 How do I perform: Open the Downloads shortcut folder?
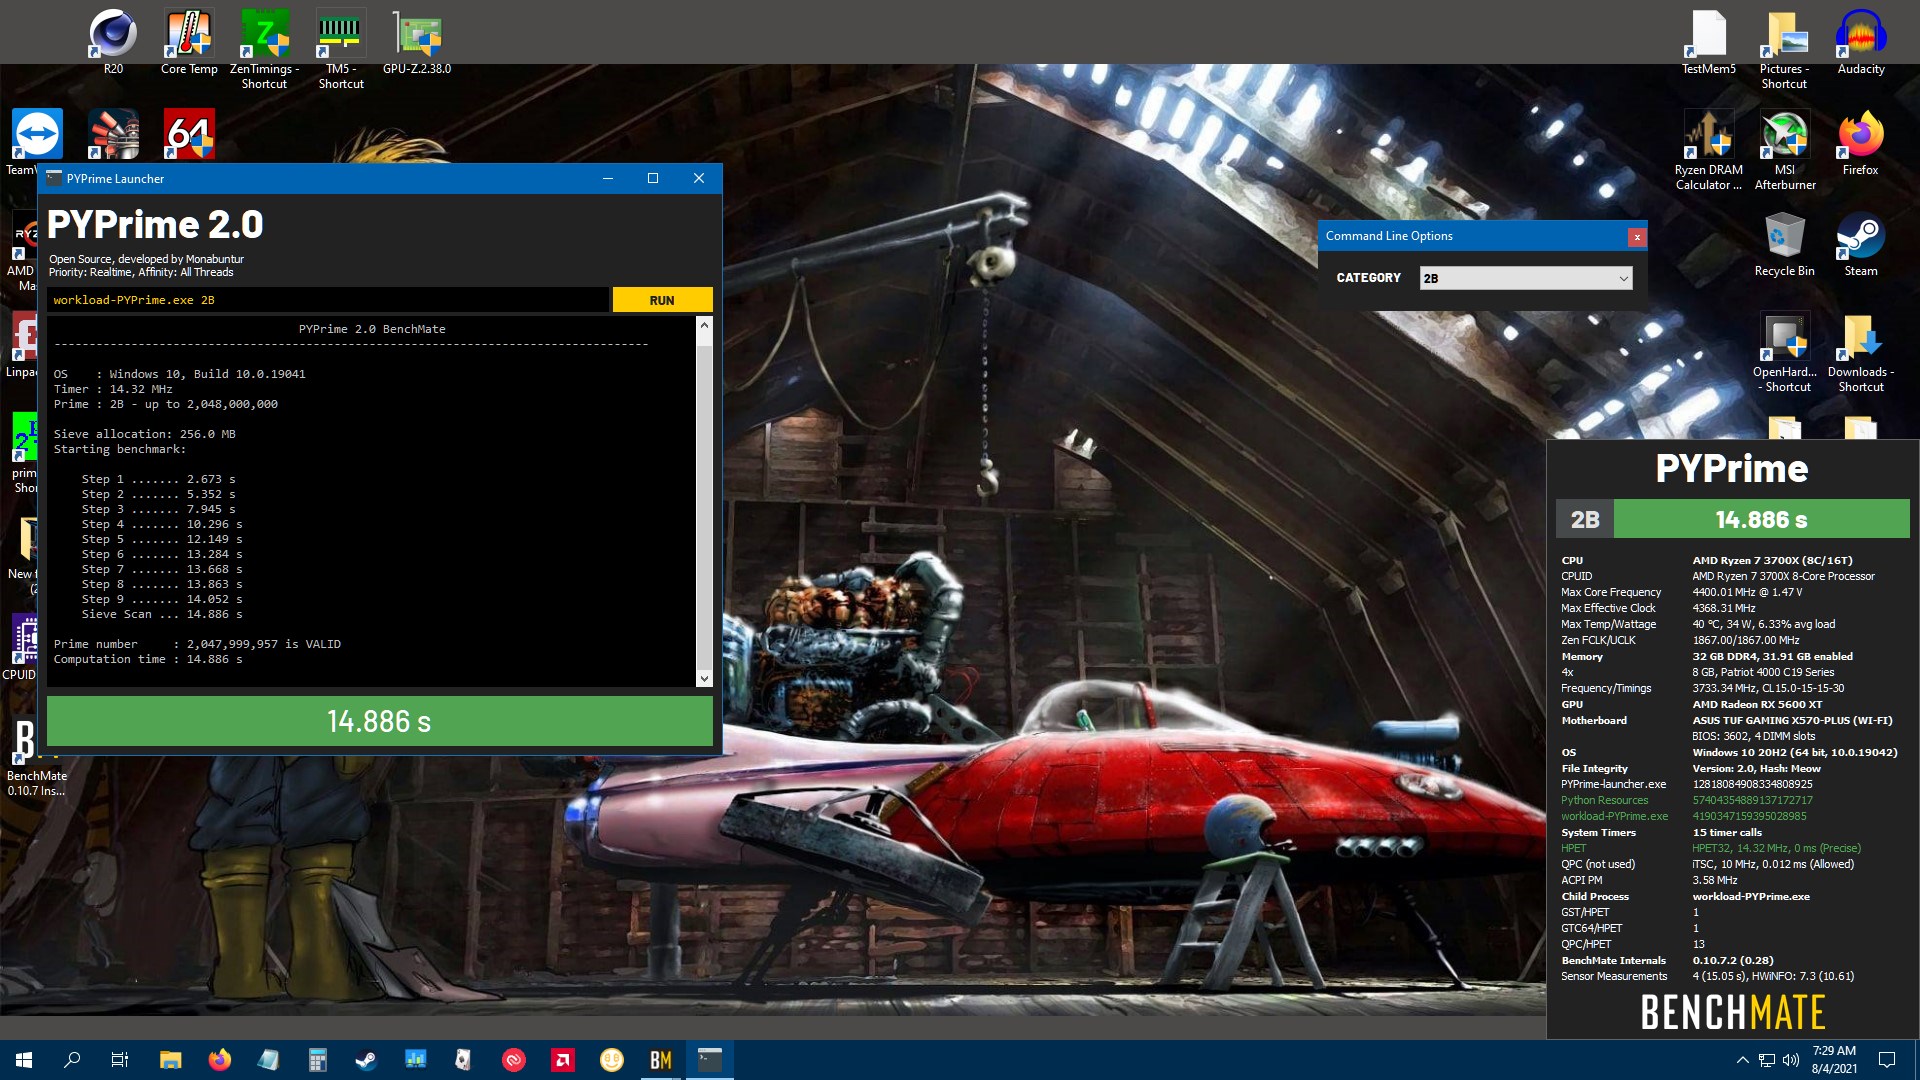tap(1861, 352)
